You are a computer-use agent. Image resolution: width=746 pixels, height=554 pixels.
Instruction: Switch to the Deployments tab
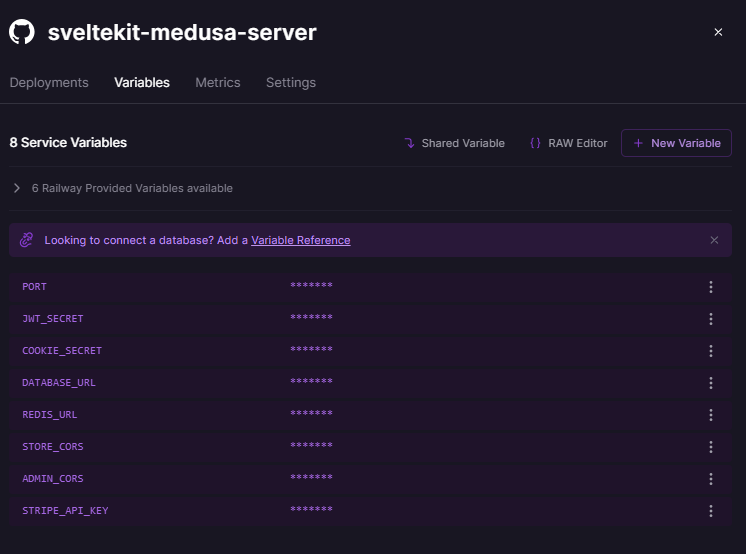(49, 82)
